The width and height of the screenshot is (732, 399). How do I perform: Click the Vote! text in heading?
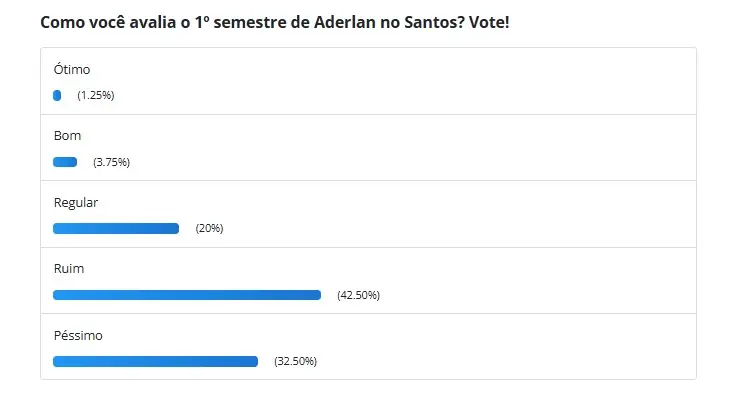pyautogui.click(x=489, y=22)
